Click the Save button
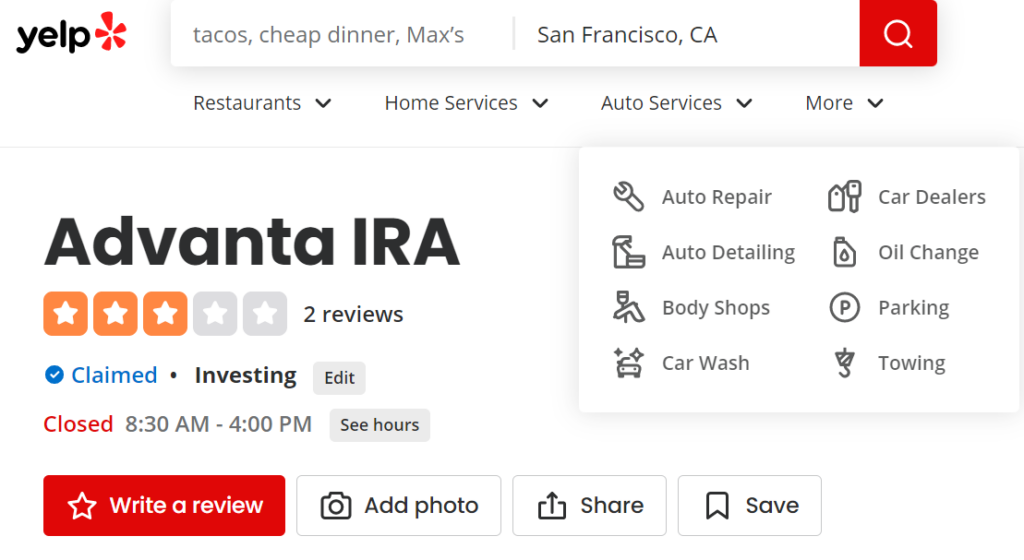 pyautogui.click(x=750, y=506)
